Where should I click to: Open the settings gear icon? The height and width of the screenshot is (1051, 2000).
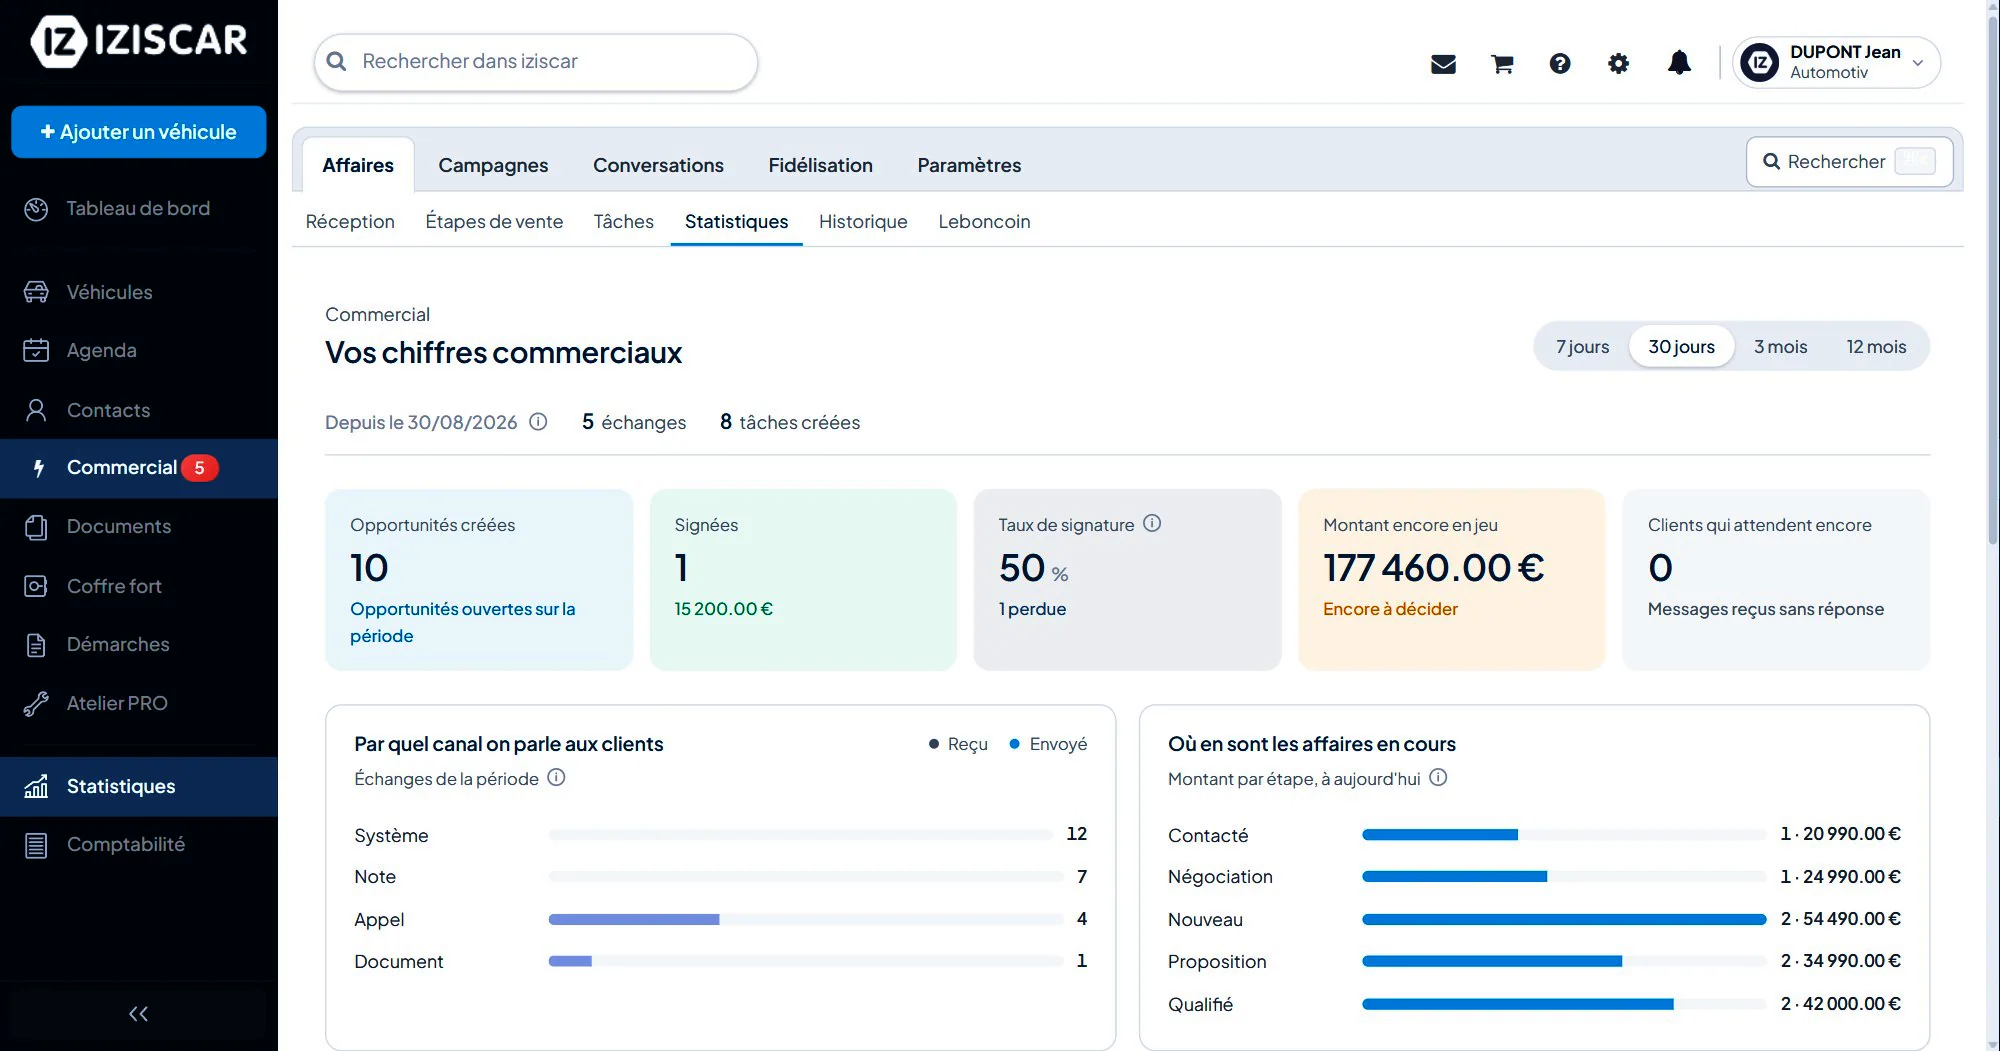1618,64
